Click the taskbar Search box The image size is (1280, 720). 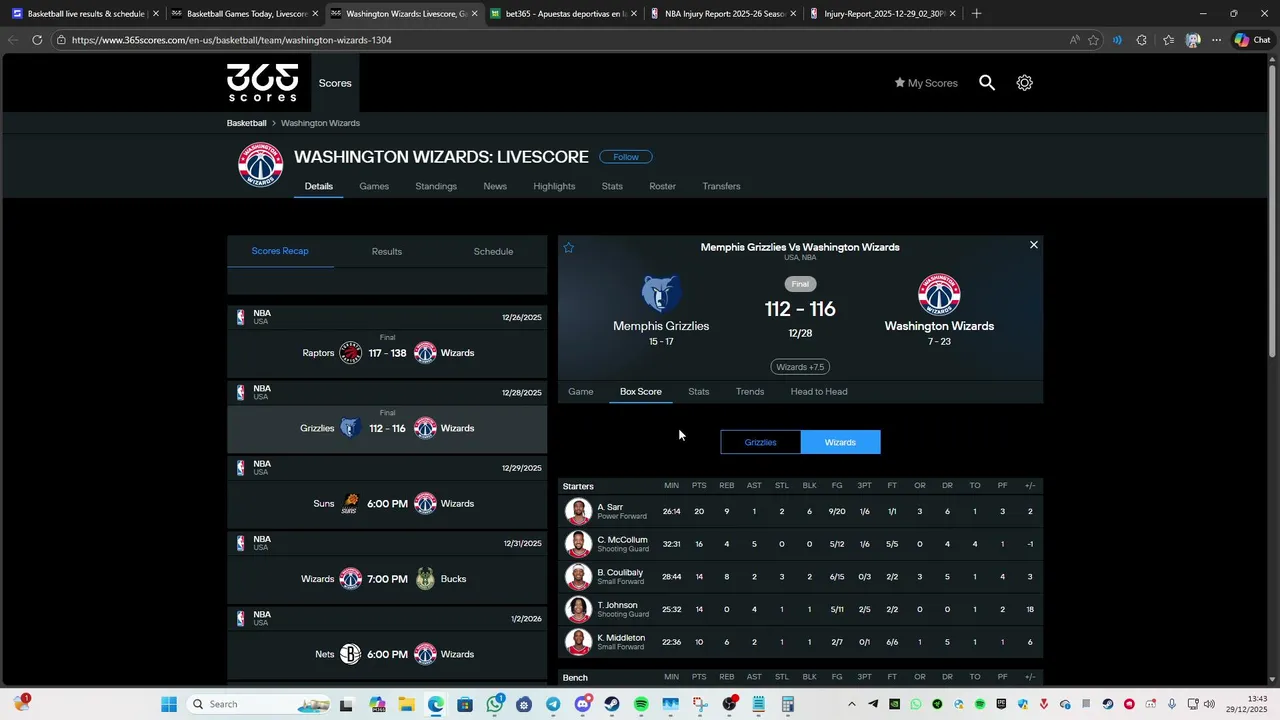257,704
